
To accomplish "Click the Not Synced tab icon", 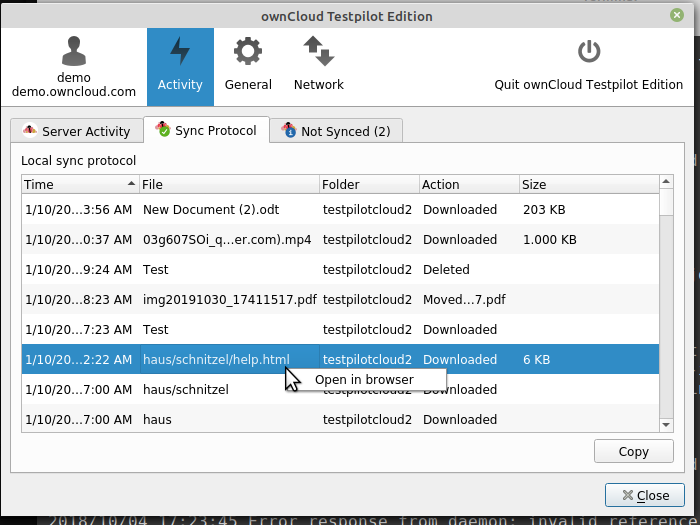I will (x=289, y=130).
